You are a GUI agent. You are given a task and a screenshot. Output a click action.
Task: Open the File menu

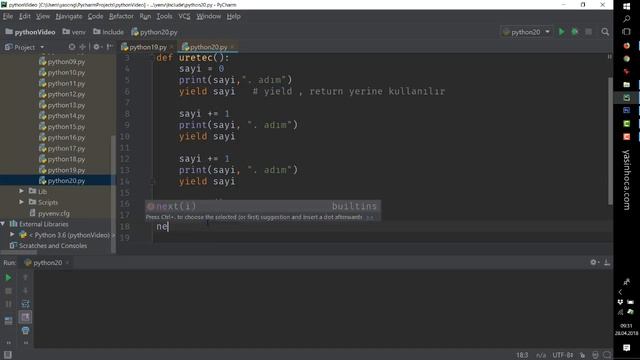coord(8,16)
